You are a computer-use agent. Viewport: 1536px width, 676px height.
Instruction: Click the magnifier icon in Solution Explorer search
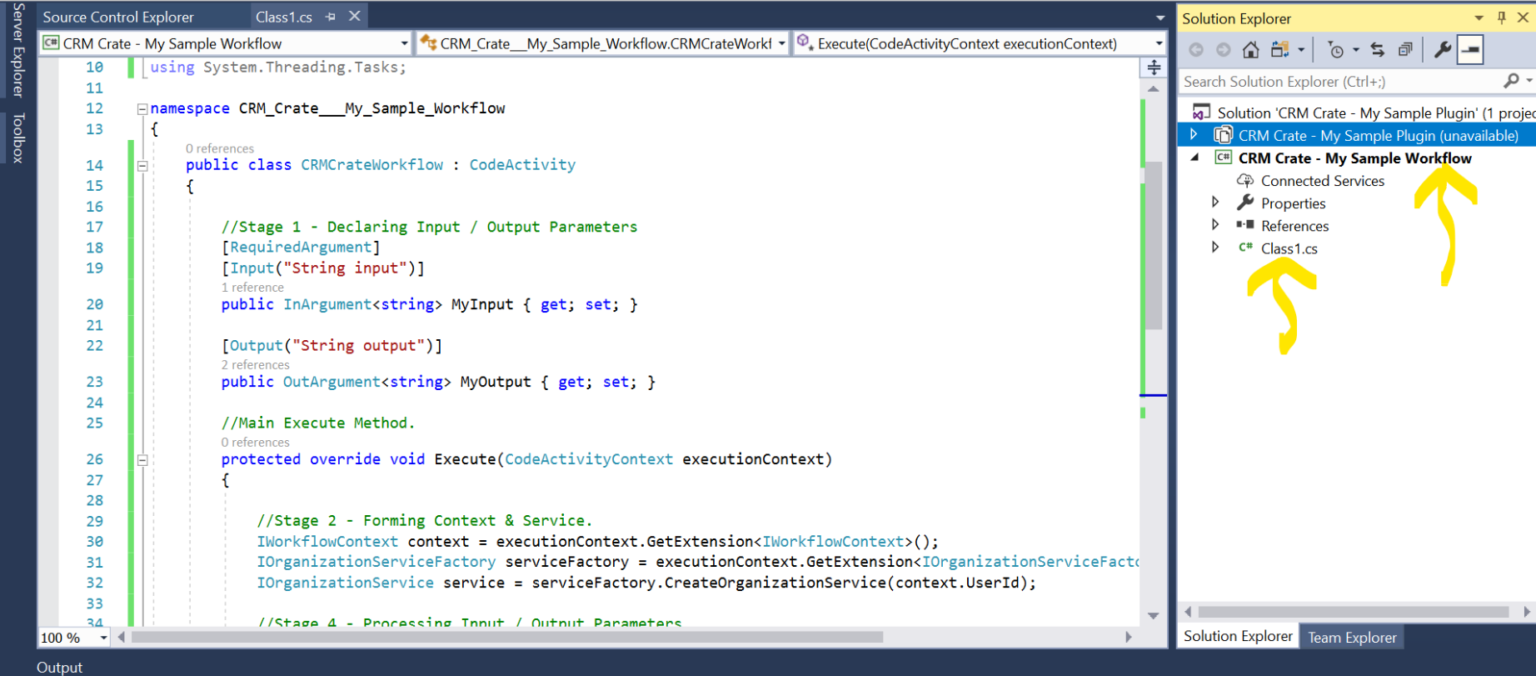(1510, 81)
